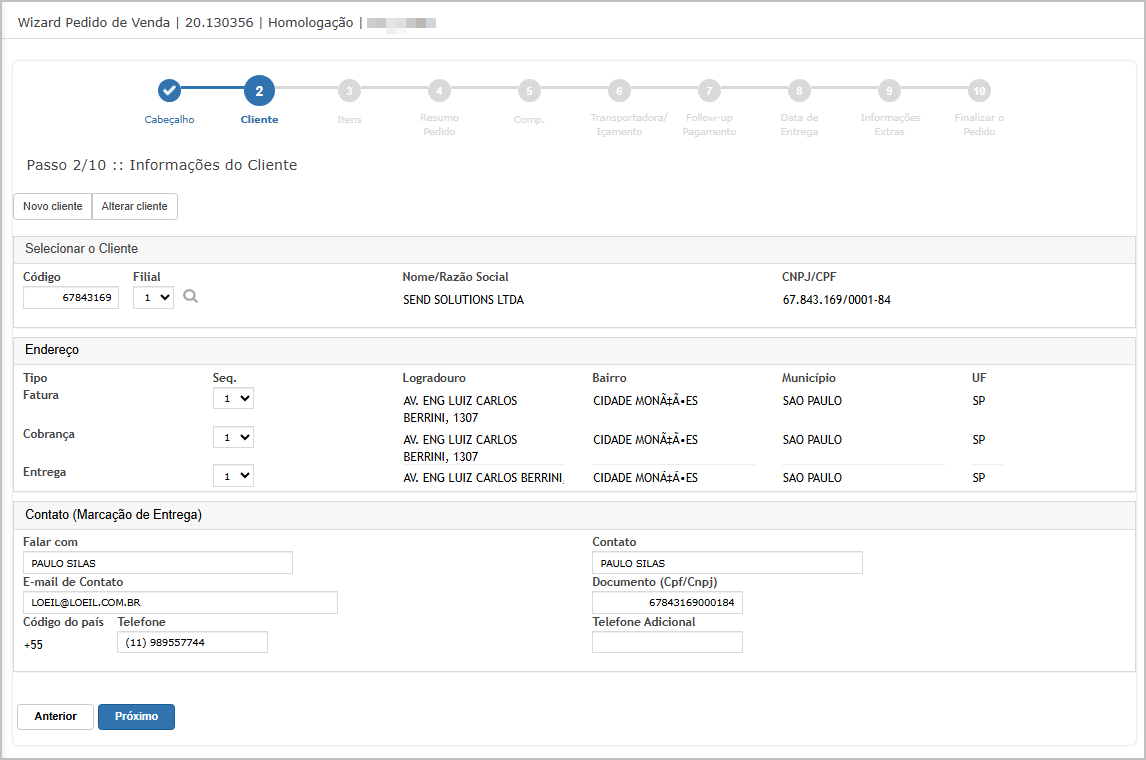Viewport: 1146px width, 760px height.
Task: Go to step 3 Itens circle
Action: pyautogui.click(x=349, y=91)
